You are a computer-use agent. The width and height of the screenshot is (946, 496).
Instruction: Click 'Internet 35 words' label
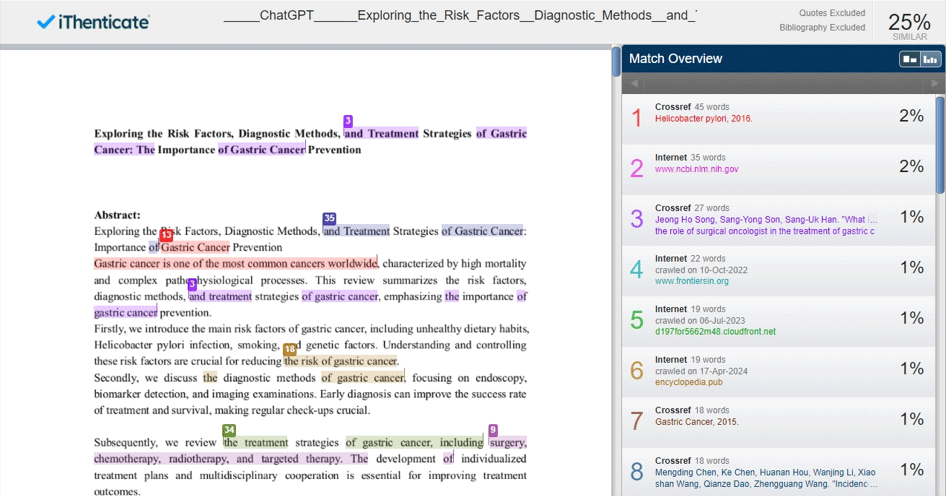click(x=690, y=157)
